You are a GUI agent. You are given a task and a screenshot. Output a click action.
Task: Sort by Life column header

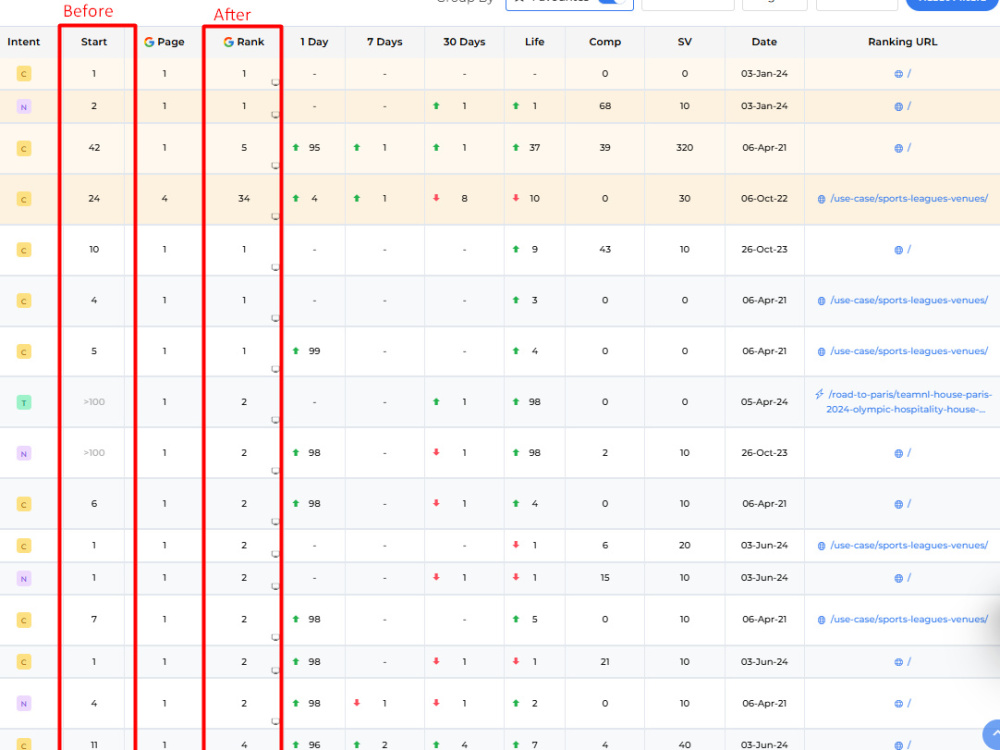tap(534, 41)
